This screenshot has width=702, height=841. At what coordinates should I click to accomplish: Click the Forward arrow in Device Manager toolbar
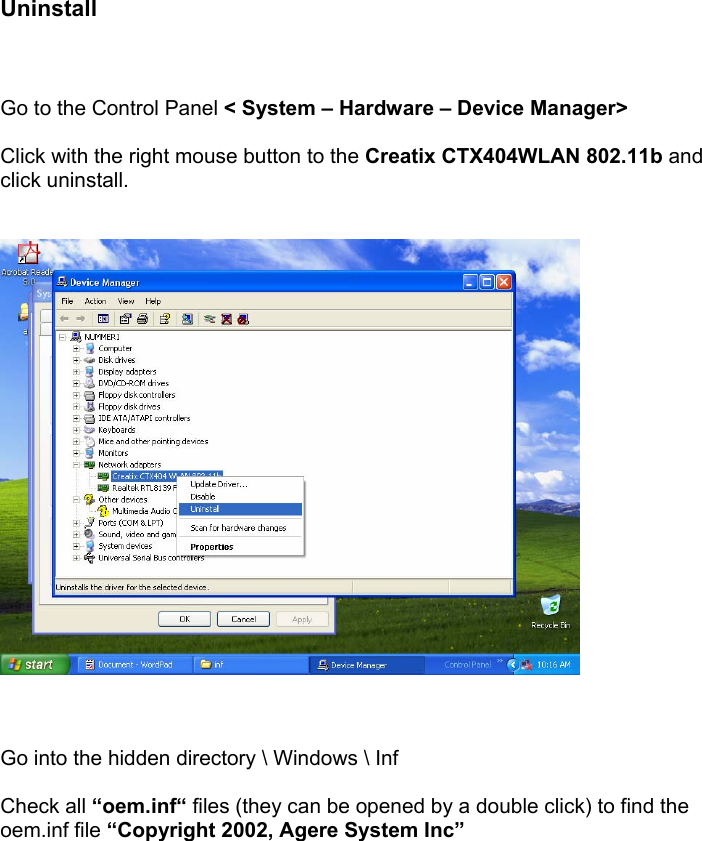tap(80, 319)
